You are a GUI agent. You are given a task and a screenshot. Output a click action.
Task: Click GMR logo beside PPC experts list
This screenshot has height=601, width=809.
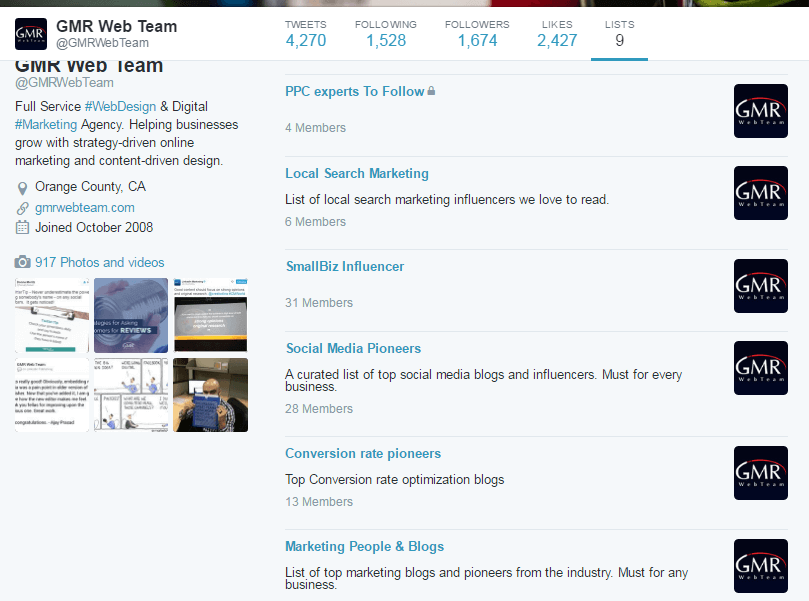point(761,111)
